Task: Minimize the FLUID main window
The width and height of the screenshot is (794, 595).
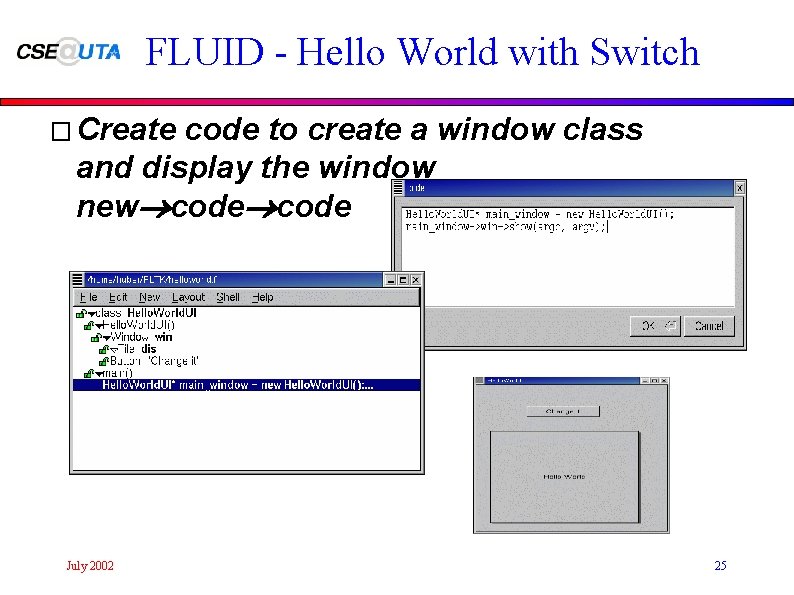Action: pos(390,280)
